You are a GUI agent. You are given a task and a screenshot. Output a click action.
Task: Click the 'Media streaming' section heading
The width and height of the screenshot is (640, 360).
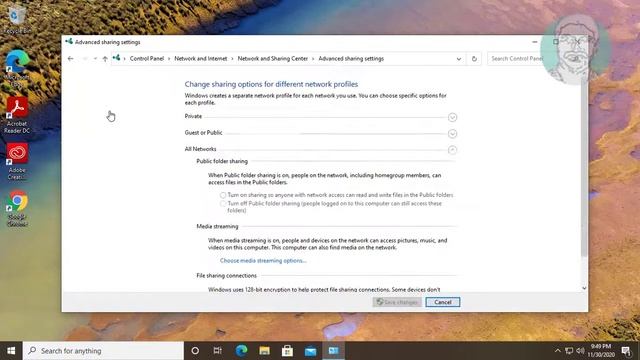(217, 226)
